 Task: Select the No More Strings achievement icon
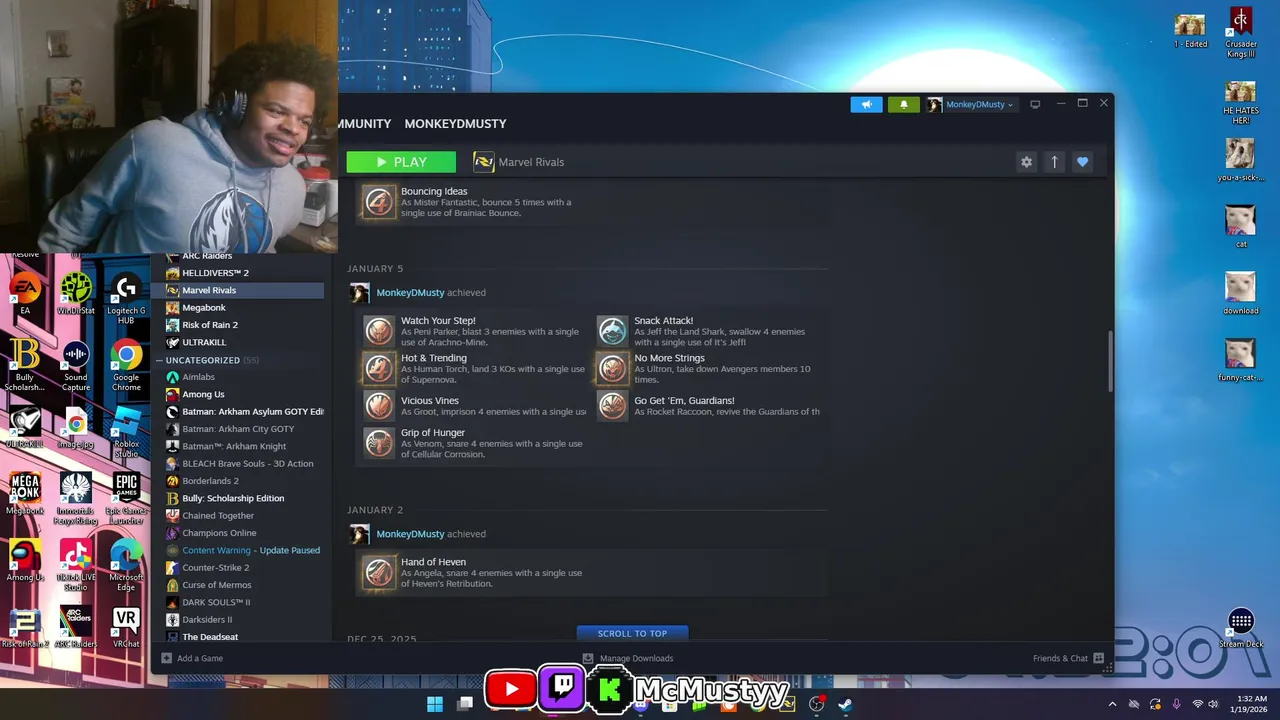[612, 368]
